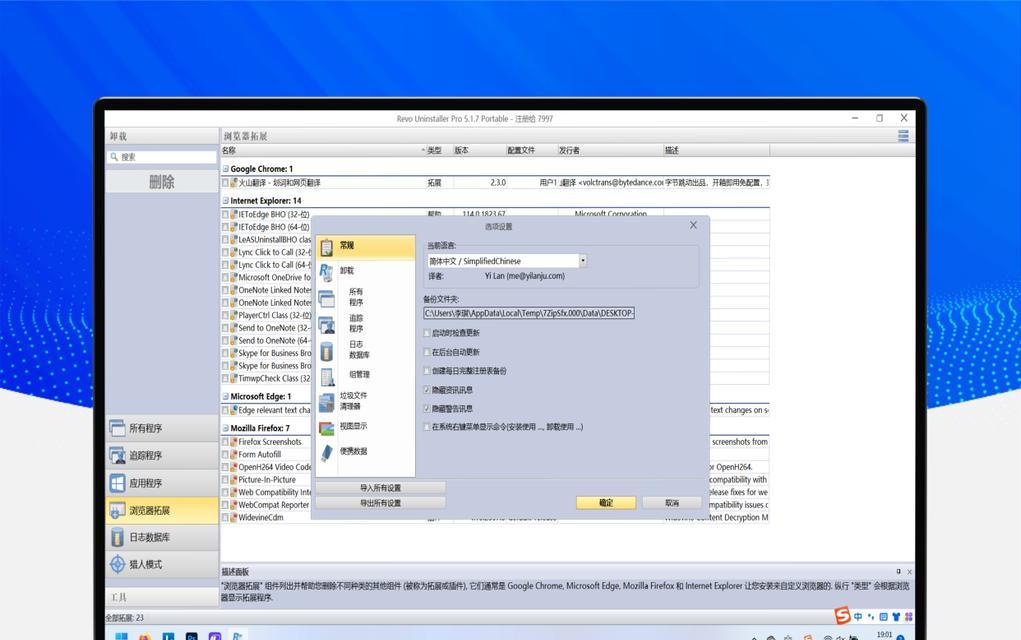Click the 浏览器拓展 icon in main sidebar
The width and height of the screenshot is (1021, 640).
click(117, 510)
